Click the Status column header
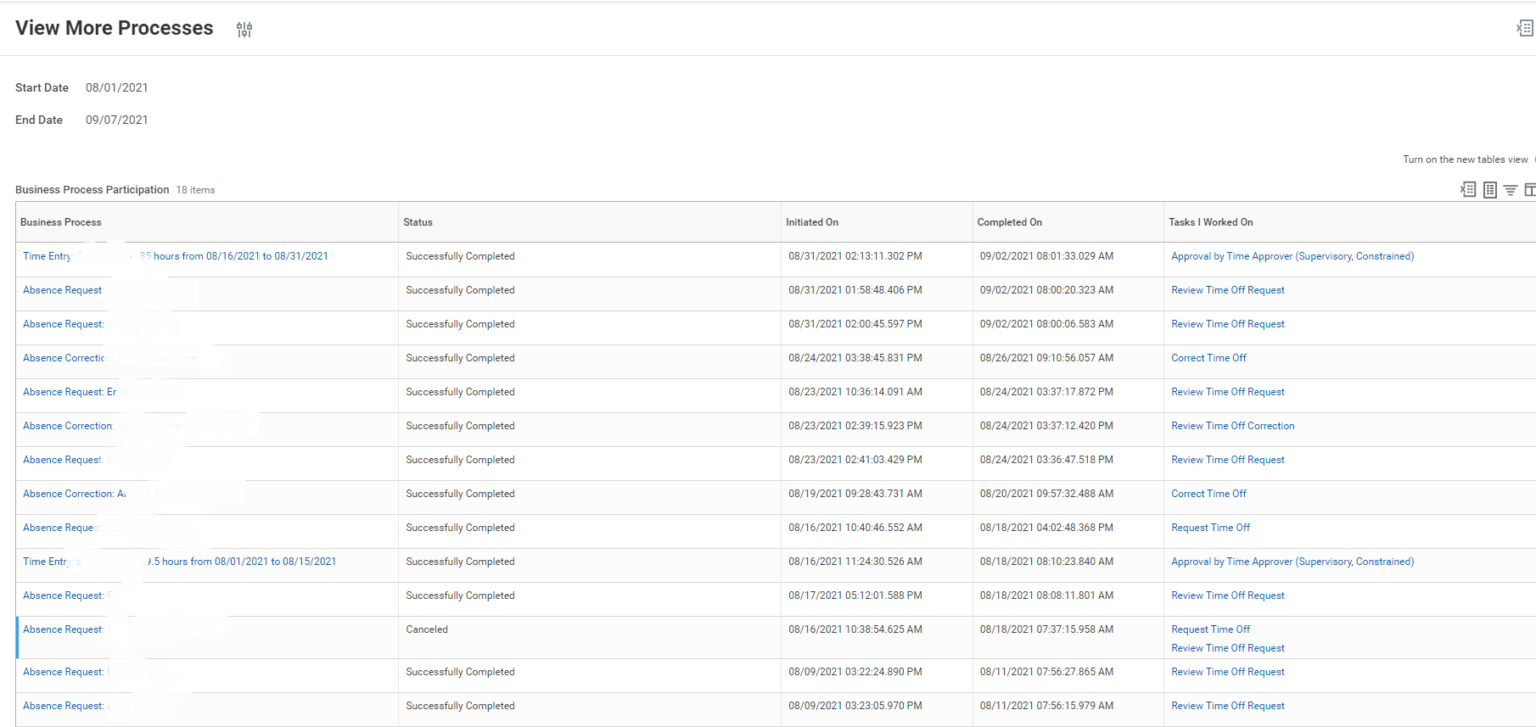 coord(417,222)
